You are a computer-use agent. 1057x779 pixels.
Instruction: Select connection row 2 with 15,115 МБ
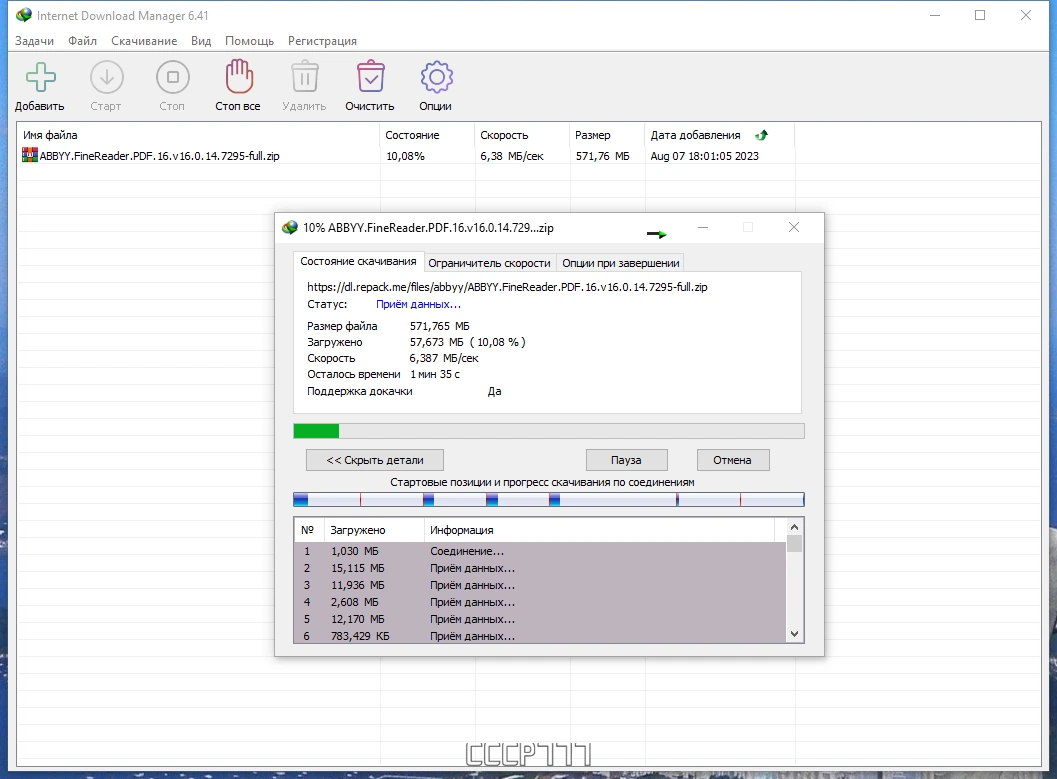point(540,568)
